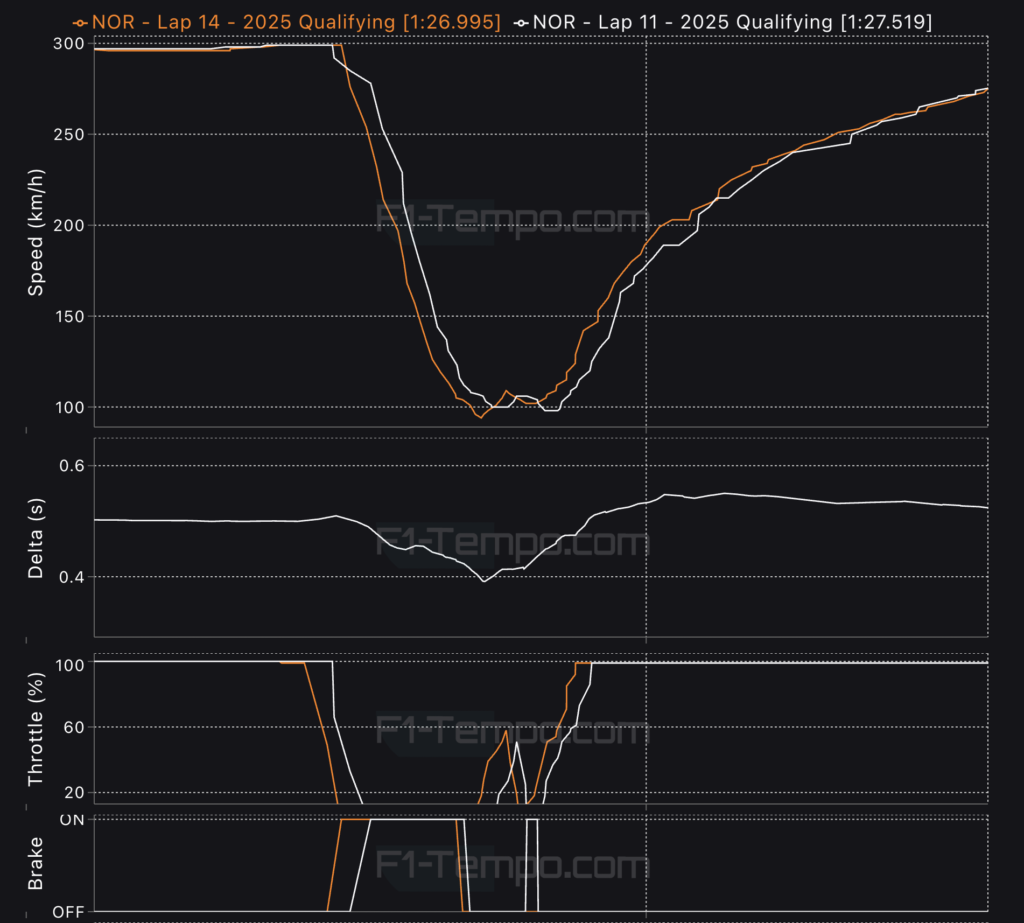Click the Throttle (%) axis label
1024x923 pixels.
(x=35, y=729)
